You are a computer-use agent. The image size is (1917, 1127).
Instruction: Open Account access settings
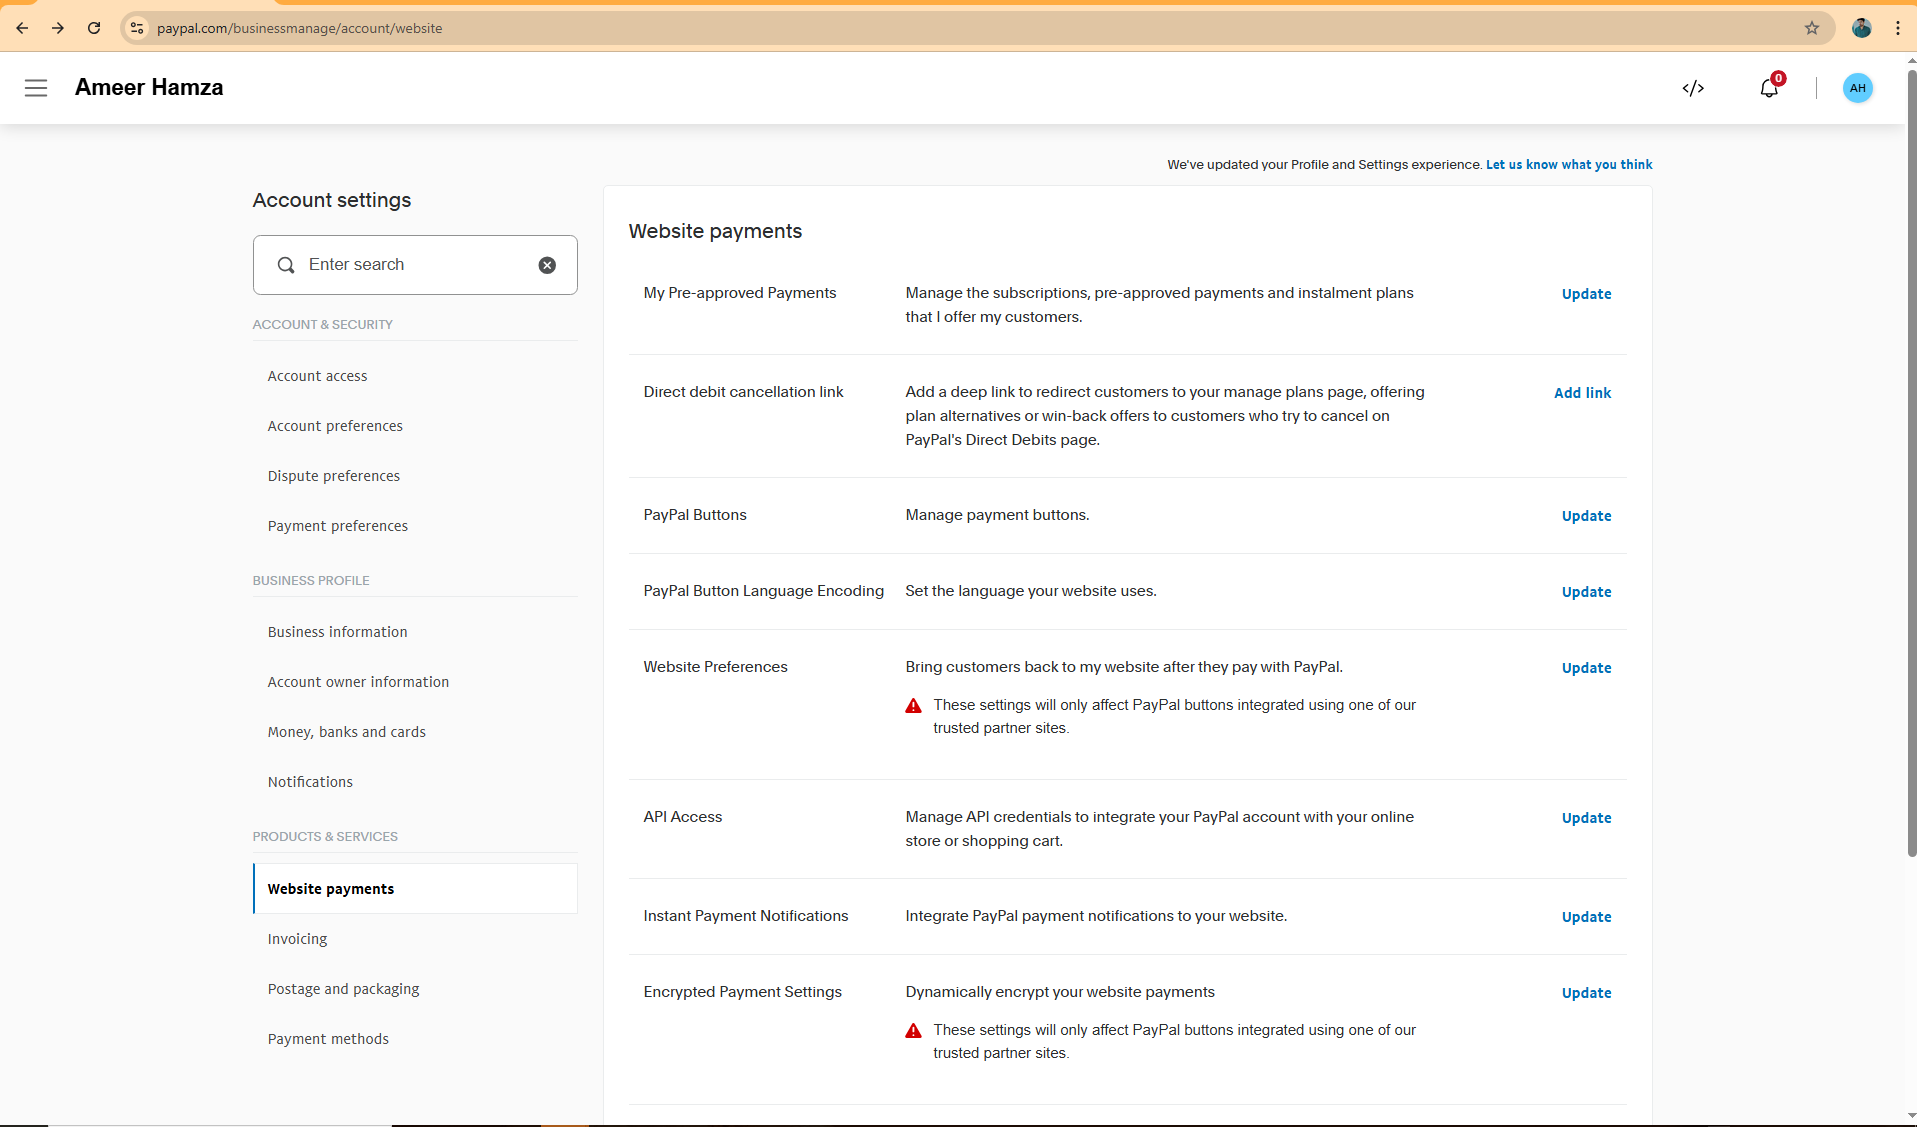click(317, 376)
